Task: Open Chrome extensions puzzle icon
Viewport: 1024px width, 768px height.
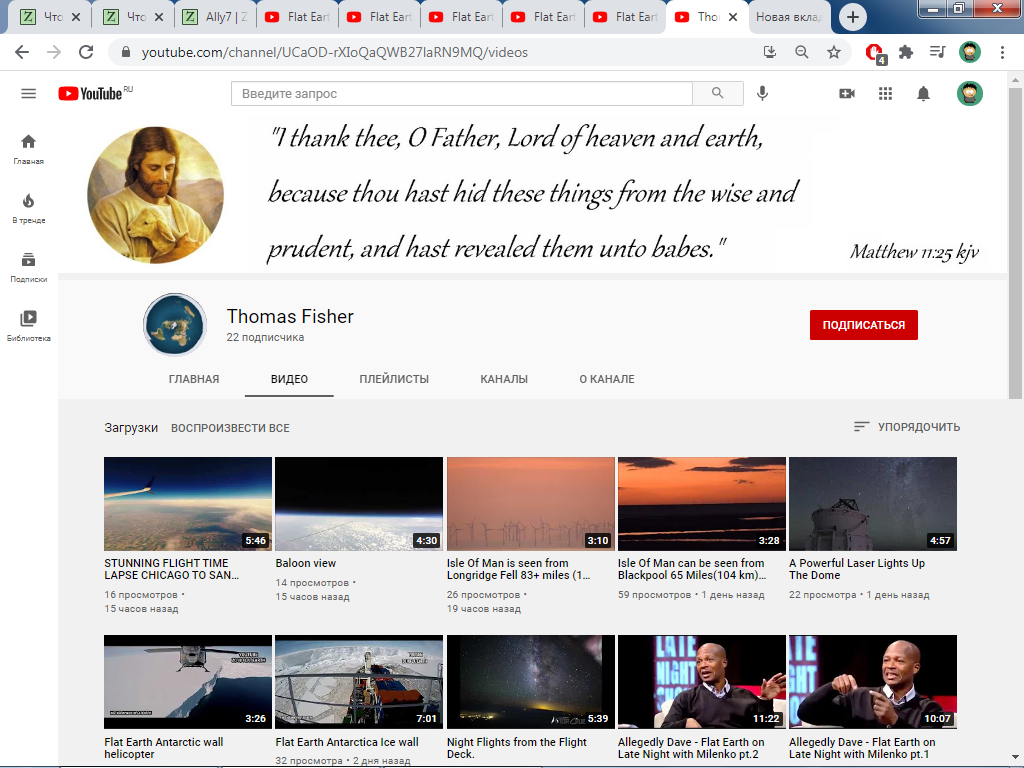Action: point(906,52)
